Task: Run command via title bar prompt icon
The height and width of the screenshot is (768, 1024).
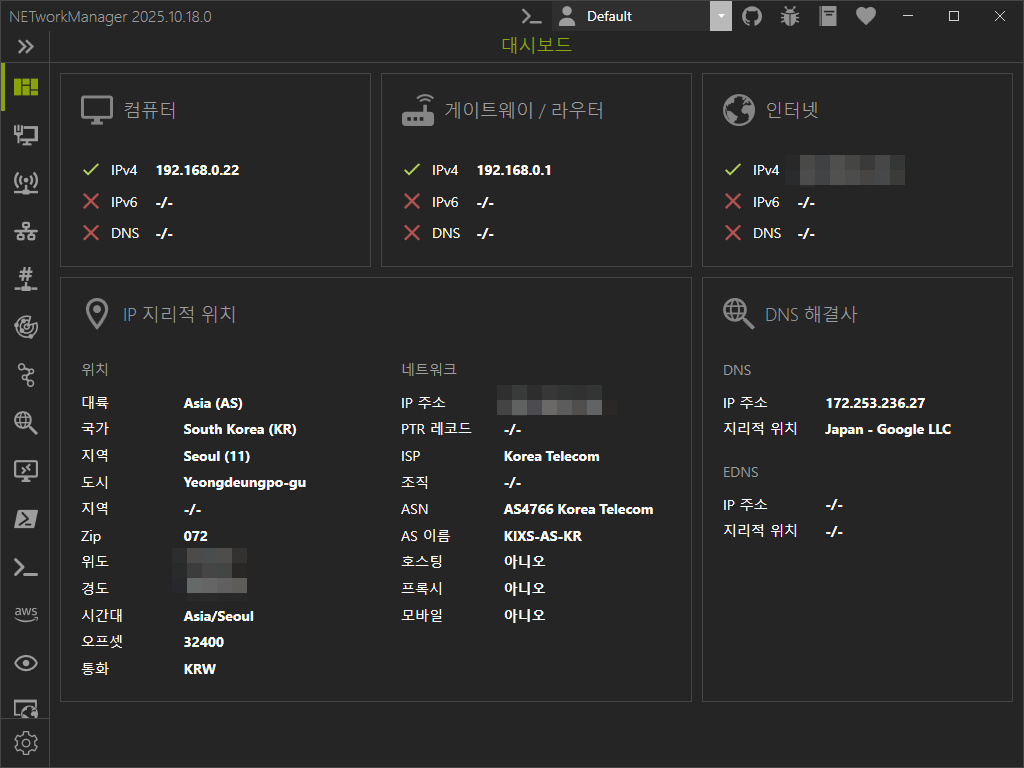Action: [x=531, y=16]
